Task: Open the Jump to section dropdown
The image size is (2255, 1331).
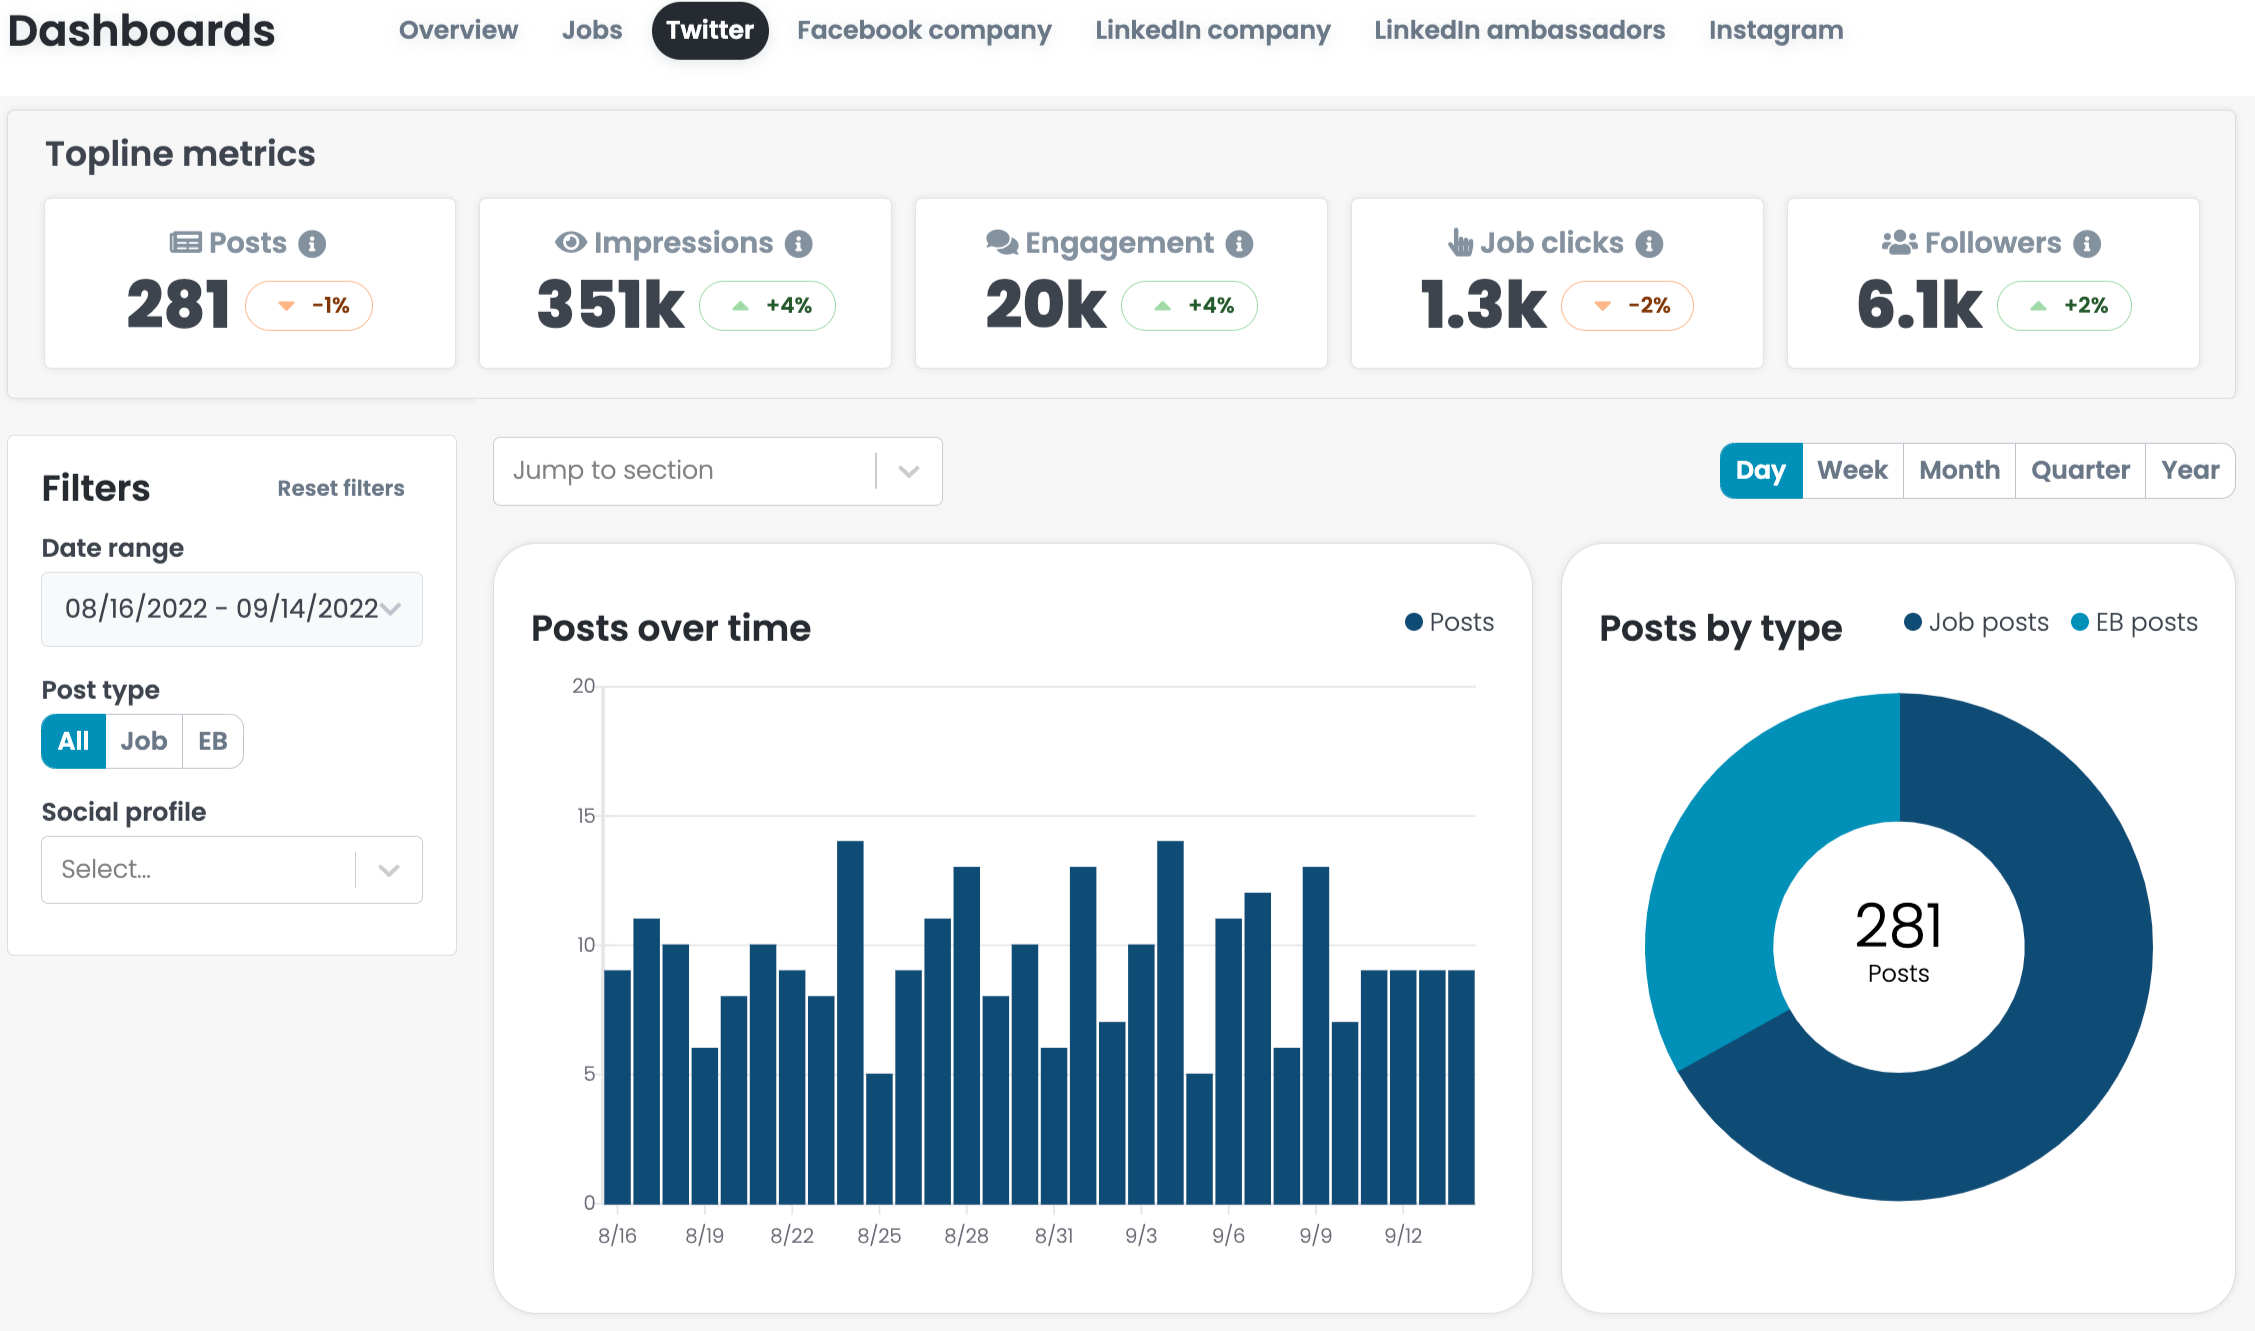Action: [x=718, y=471]
